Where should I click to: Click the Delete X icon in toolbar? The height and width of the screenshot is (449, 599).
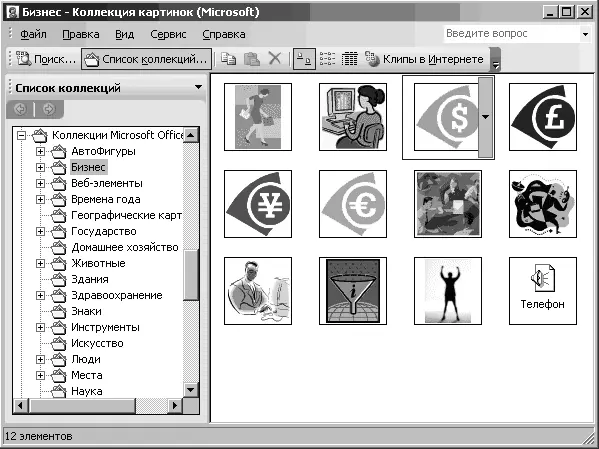tap(275, 59)
